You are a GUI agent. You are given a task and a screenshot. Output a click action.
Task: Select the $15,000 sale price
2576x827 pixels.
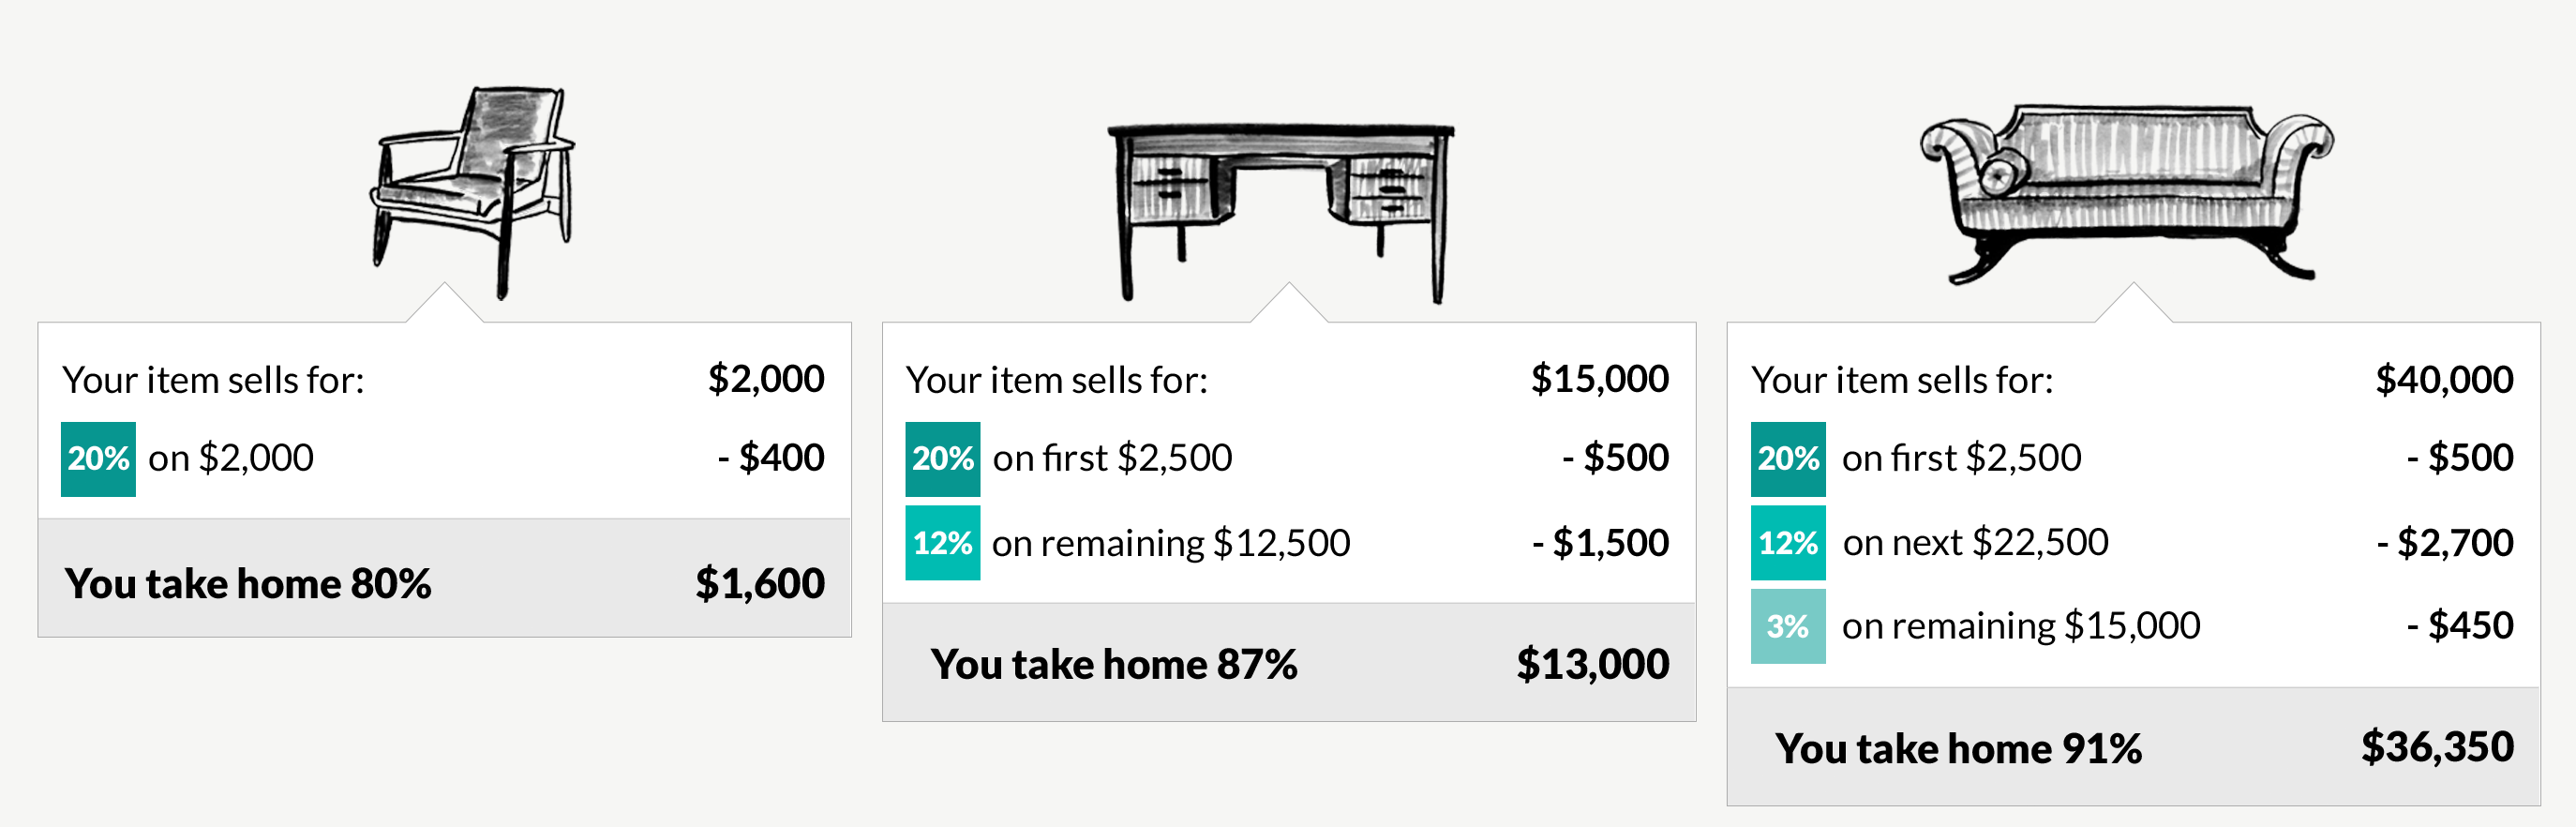pyautogui.click(x=1600, y=379)
